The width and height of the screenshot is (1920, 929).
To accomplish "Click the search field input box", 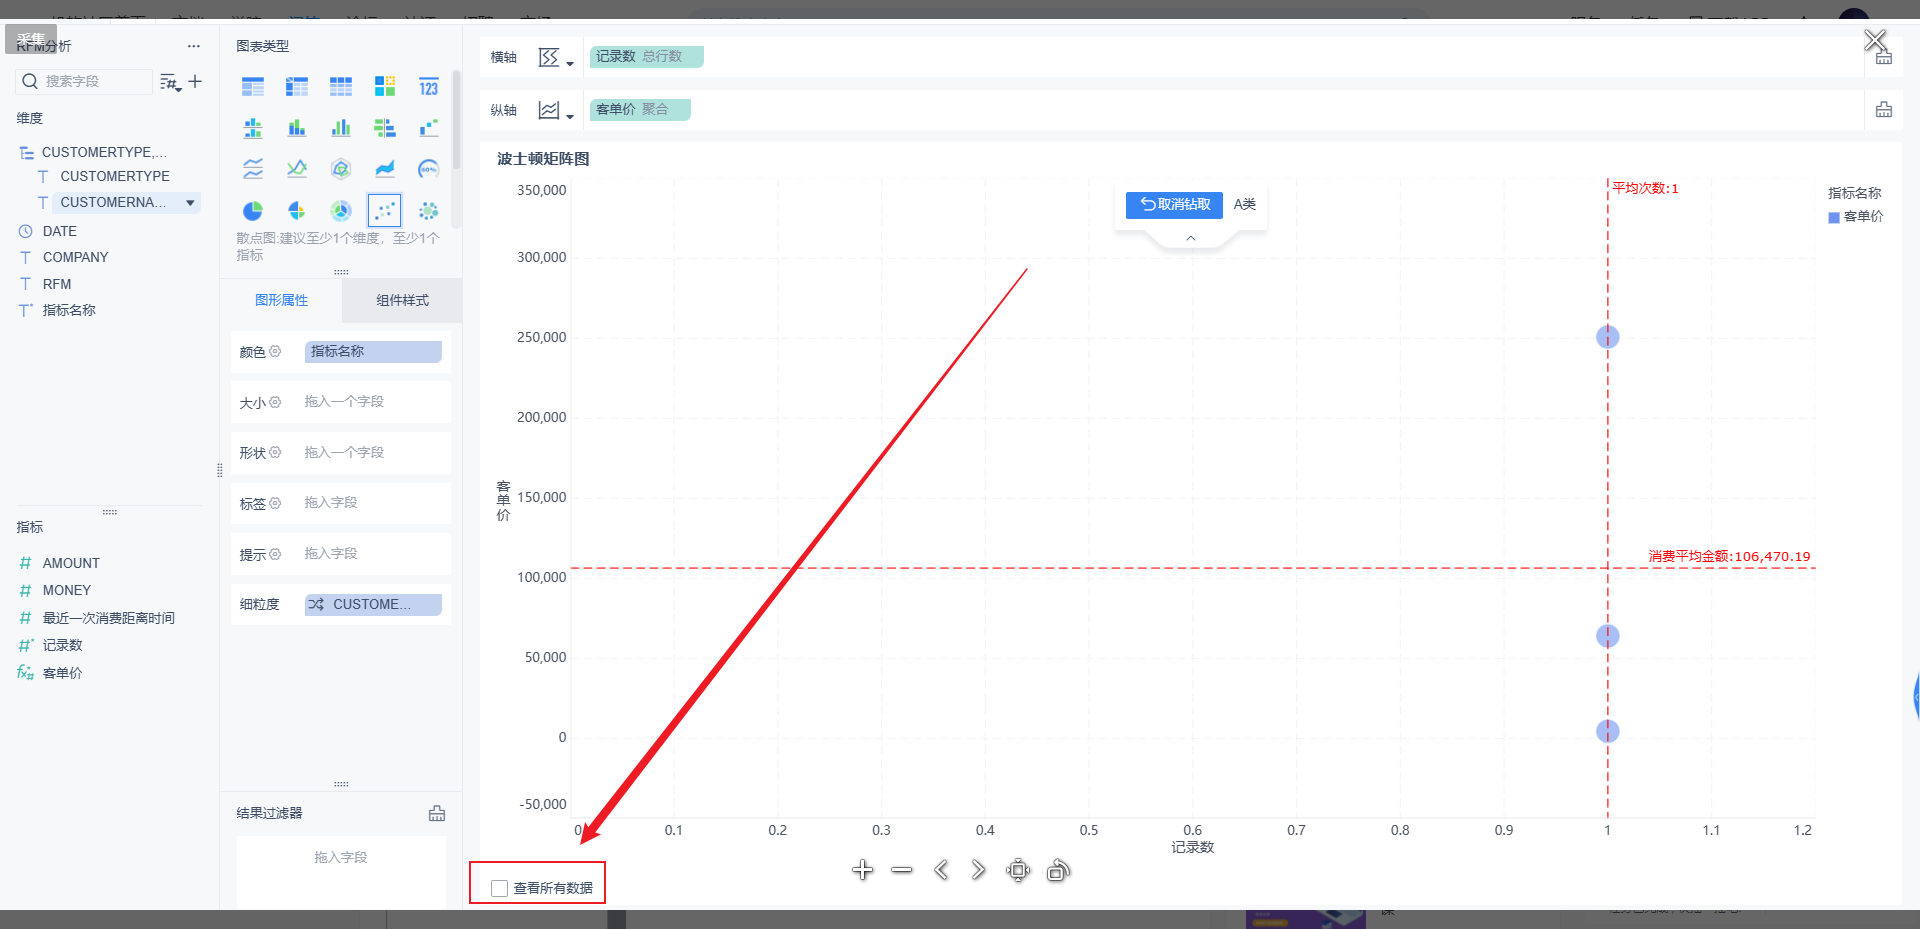I will tap(84, 81).
